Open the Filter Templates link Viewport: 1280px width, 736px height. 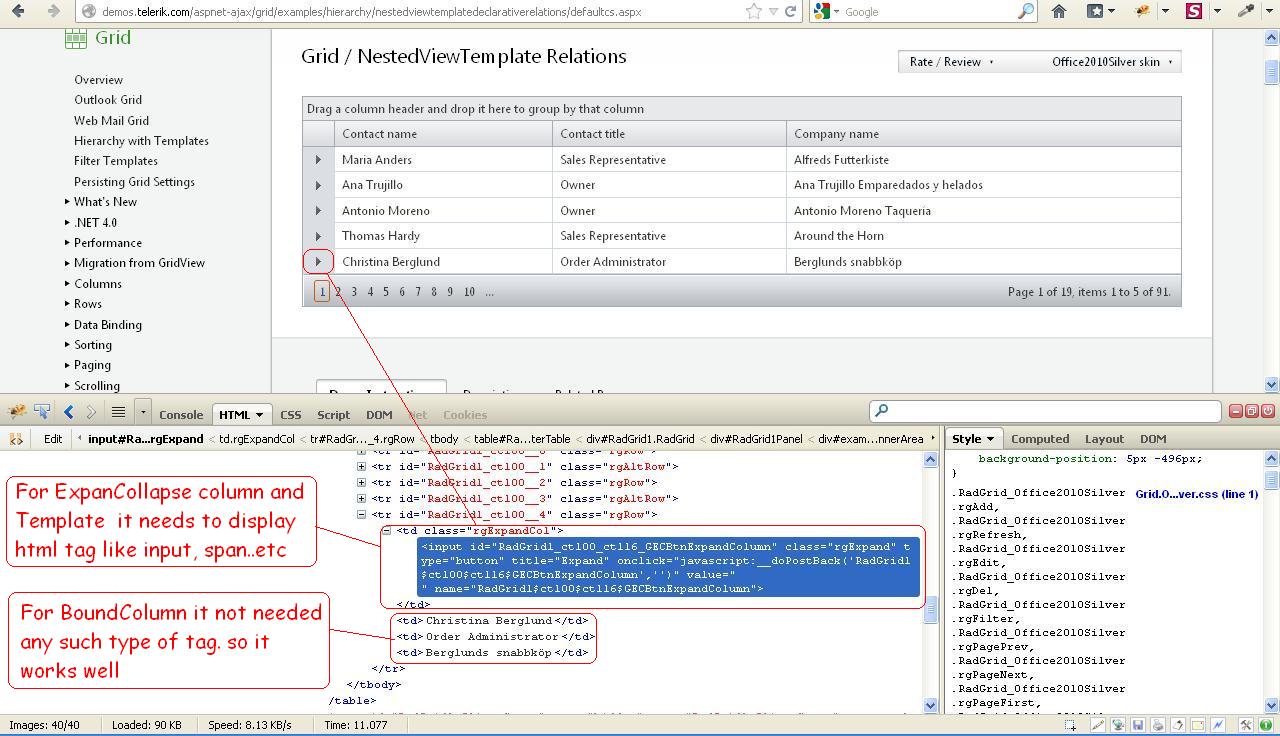tap(116, 161)
